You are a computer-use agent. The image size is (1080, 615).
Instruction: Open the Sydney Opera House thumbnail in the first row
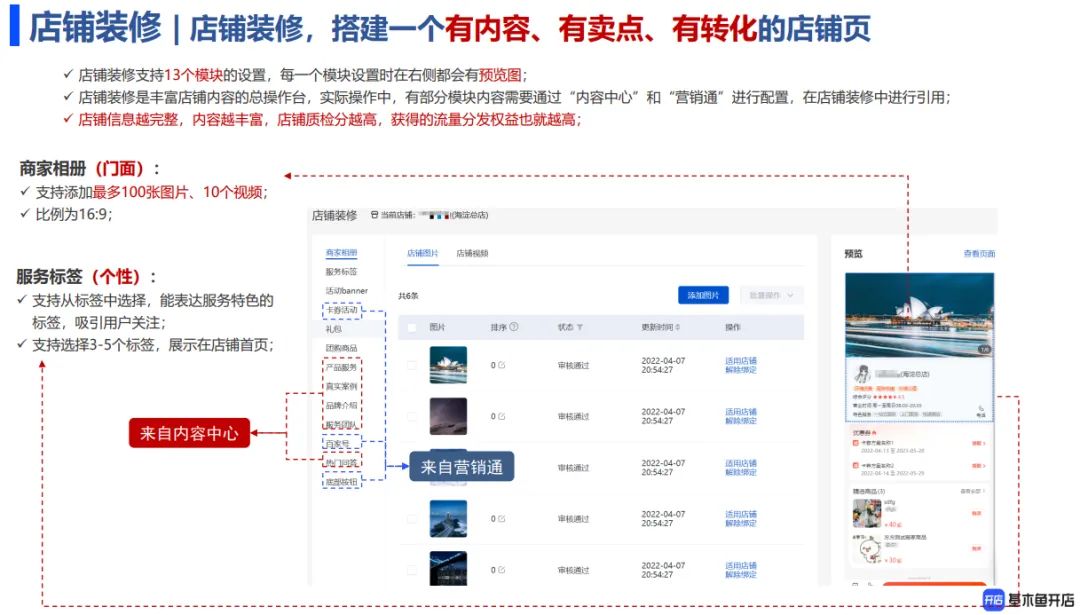(x=448, y=365)
